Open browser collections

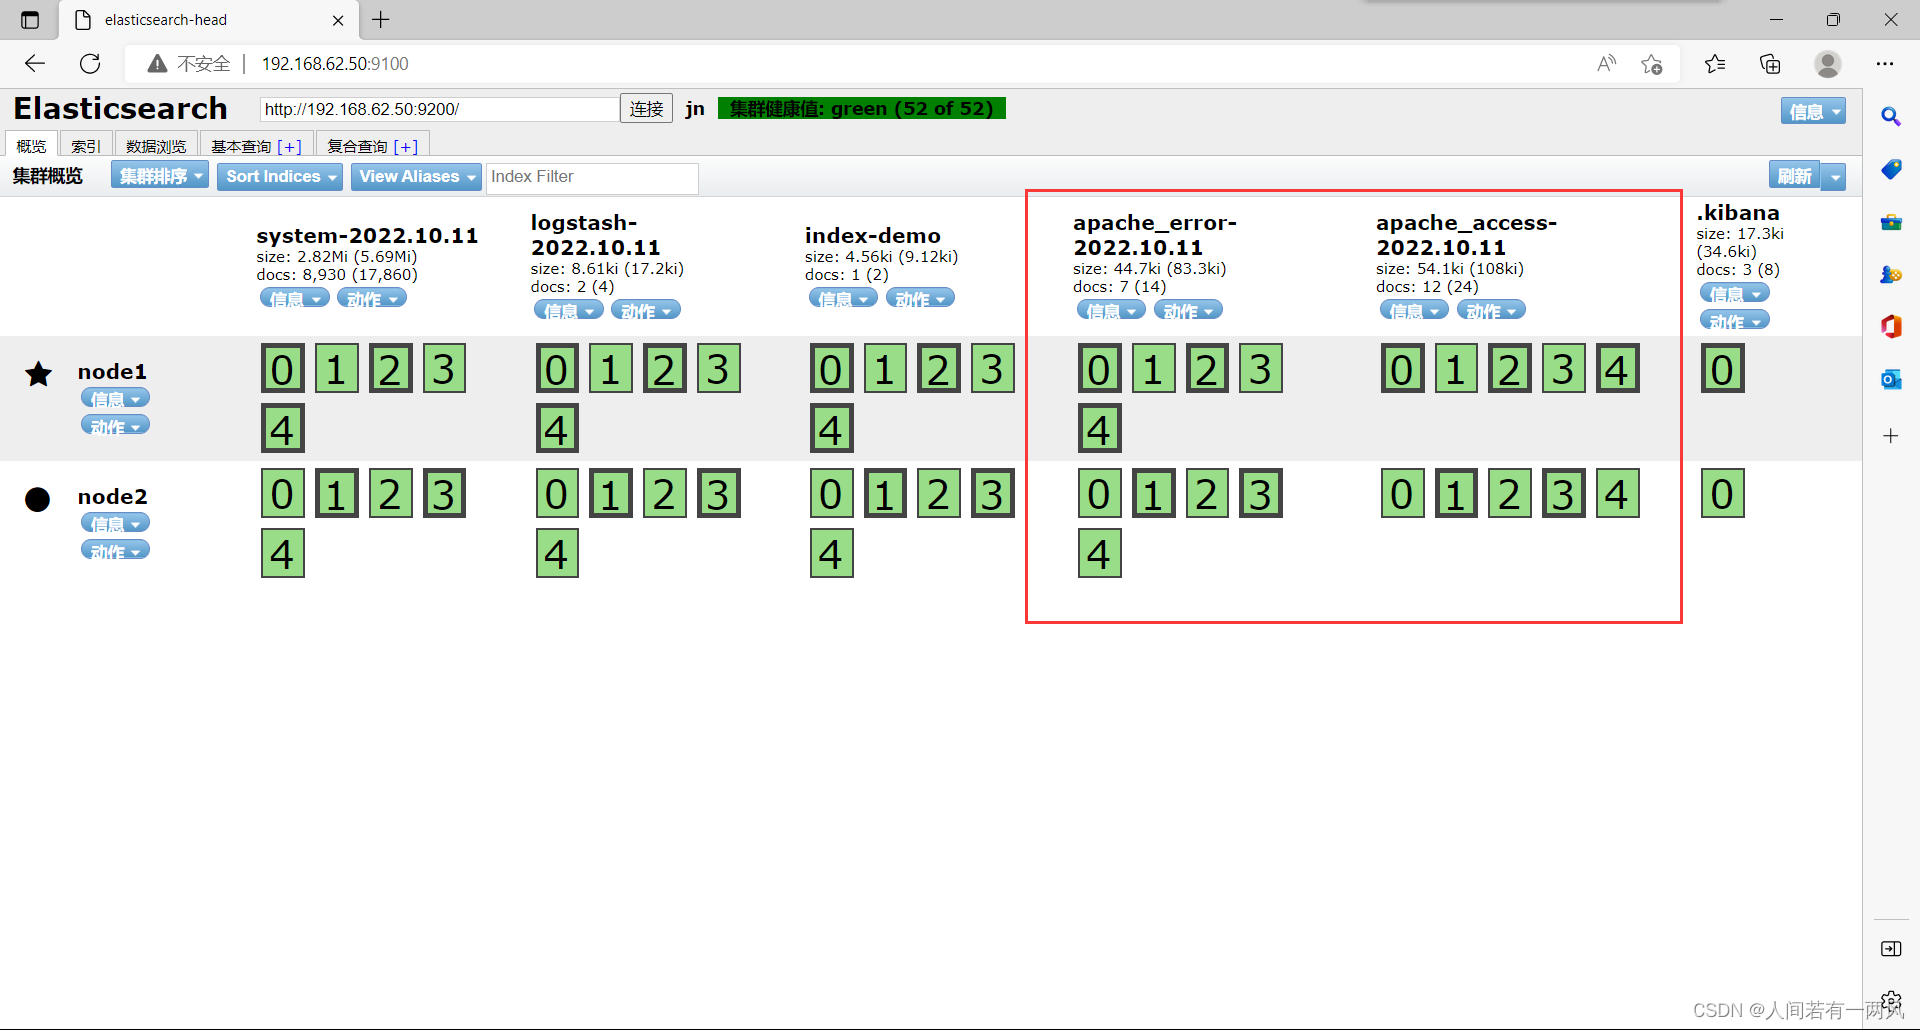point(1770,64)
